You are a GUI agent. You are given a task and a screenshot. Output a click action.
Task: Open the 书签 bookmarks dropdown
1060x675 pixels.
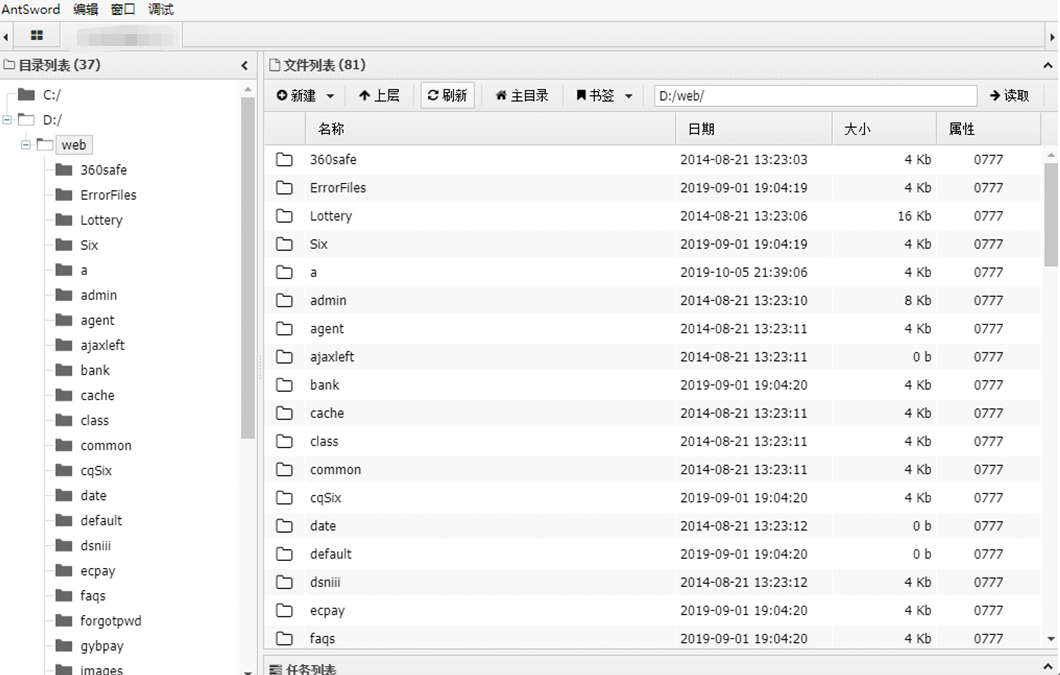pyautogui.click(x=604, y=96)
